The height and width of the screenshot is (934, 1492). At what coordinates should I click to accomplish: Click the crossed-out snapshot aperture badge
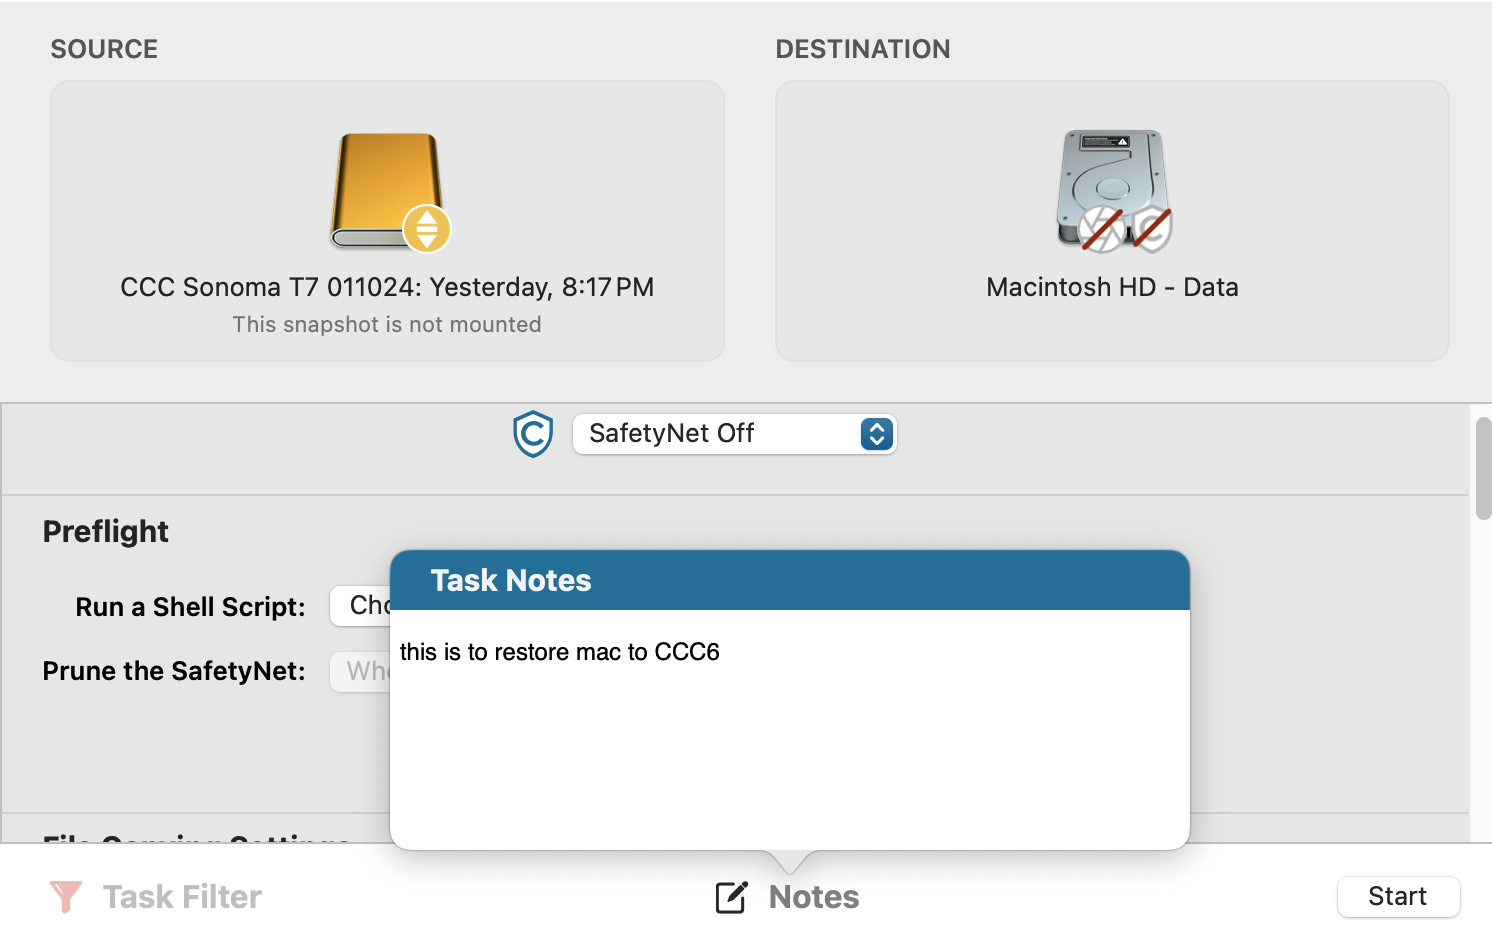[1102, 229]
